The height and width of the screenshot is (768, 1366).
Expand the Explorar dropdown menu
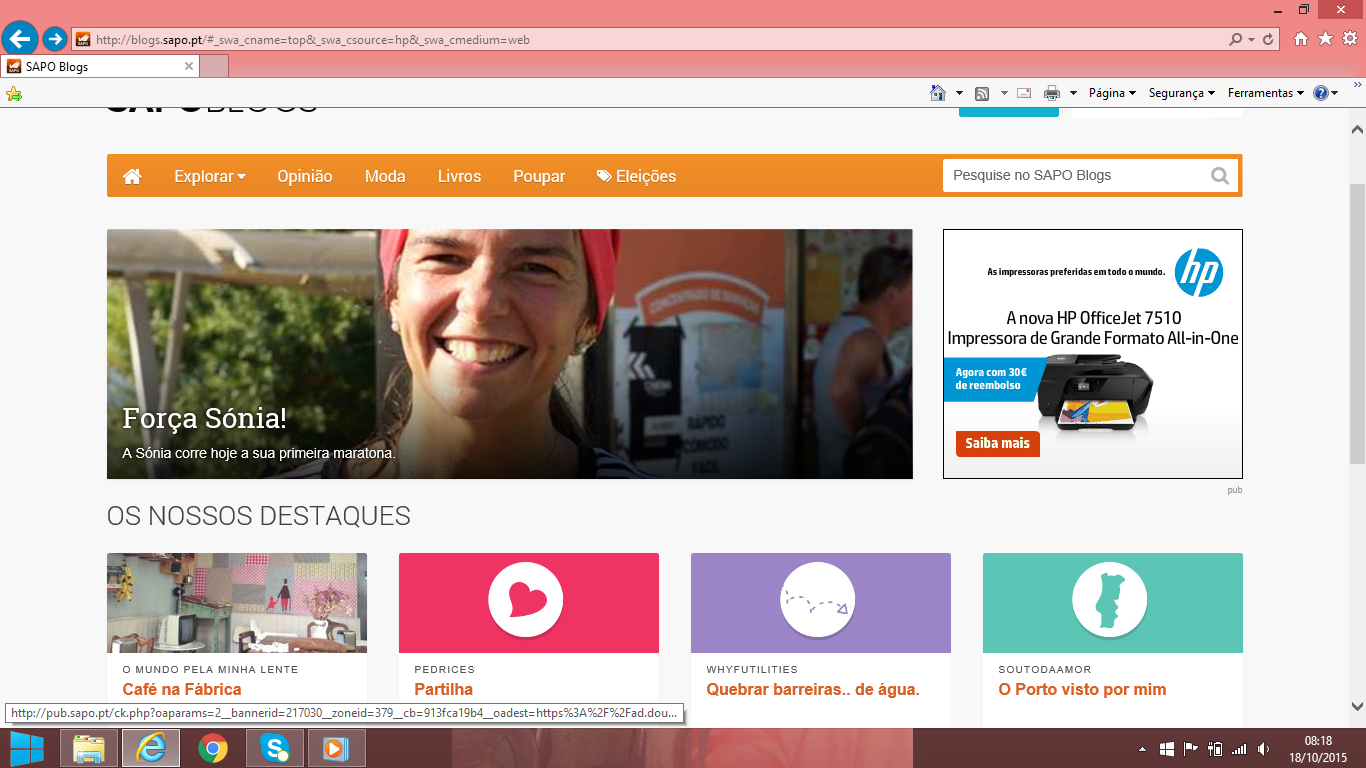(x=209, y=176)
